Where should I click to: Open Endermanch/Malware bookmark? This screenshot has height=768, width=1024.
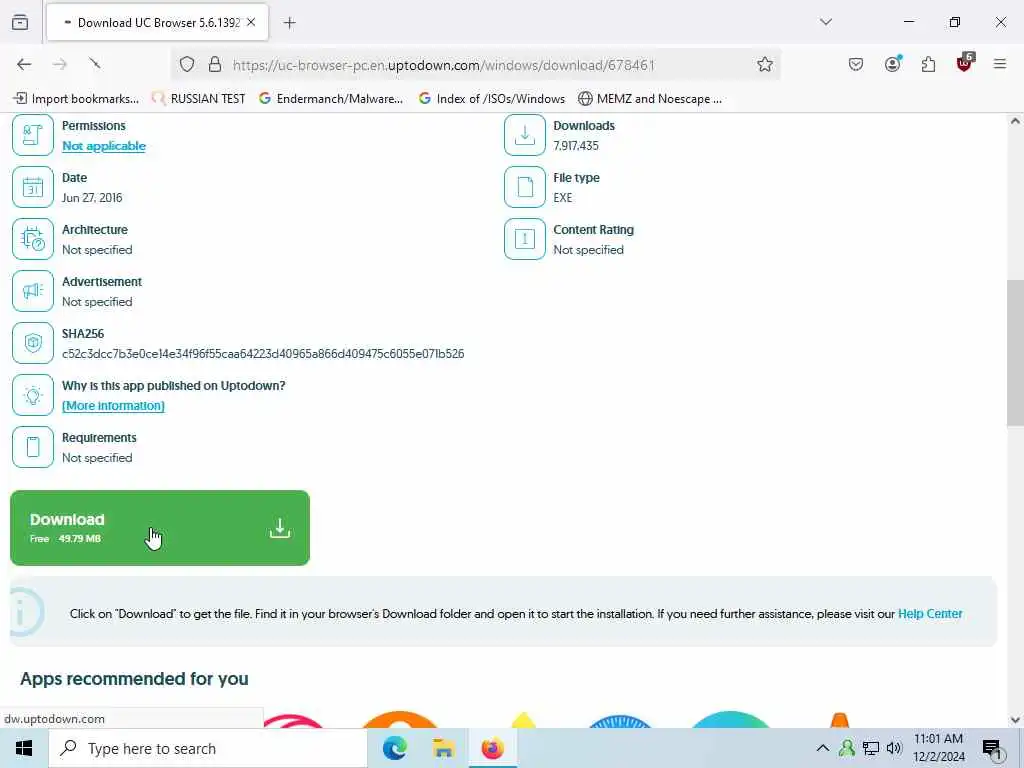(331, 99)
